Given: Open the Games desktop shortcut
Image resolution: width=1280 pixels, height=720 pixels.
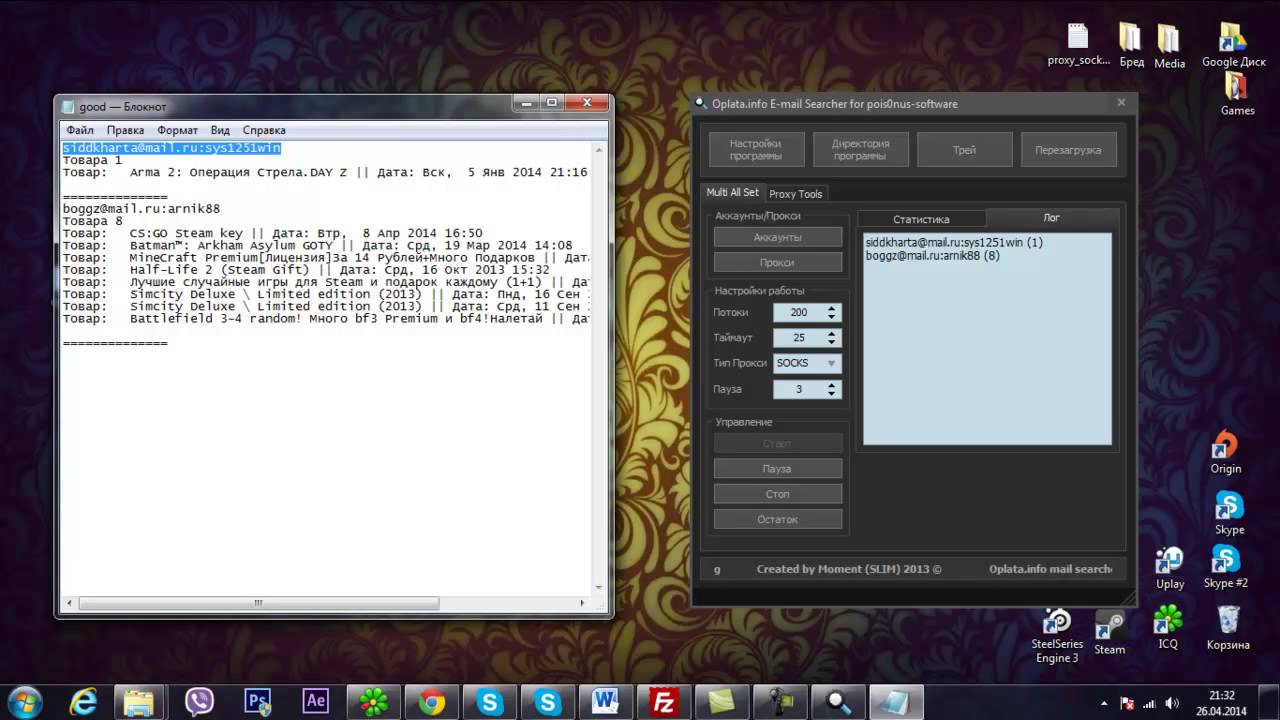Looking at the screenshot, I should click(x=1237, y=95).
